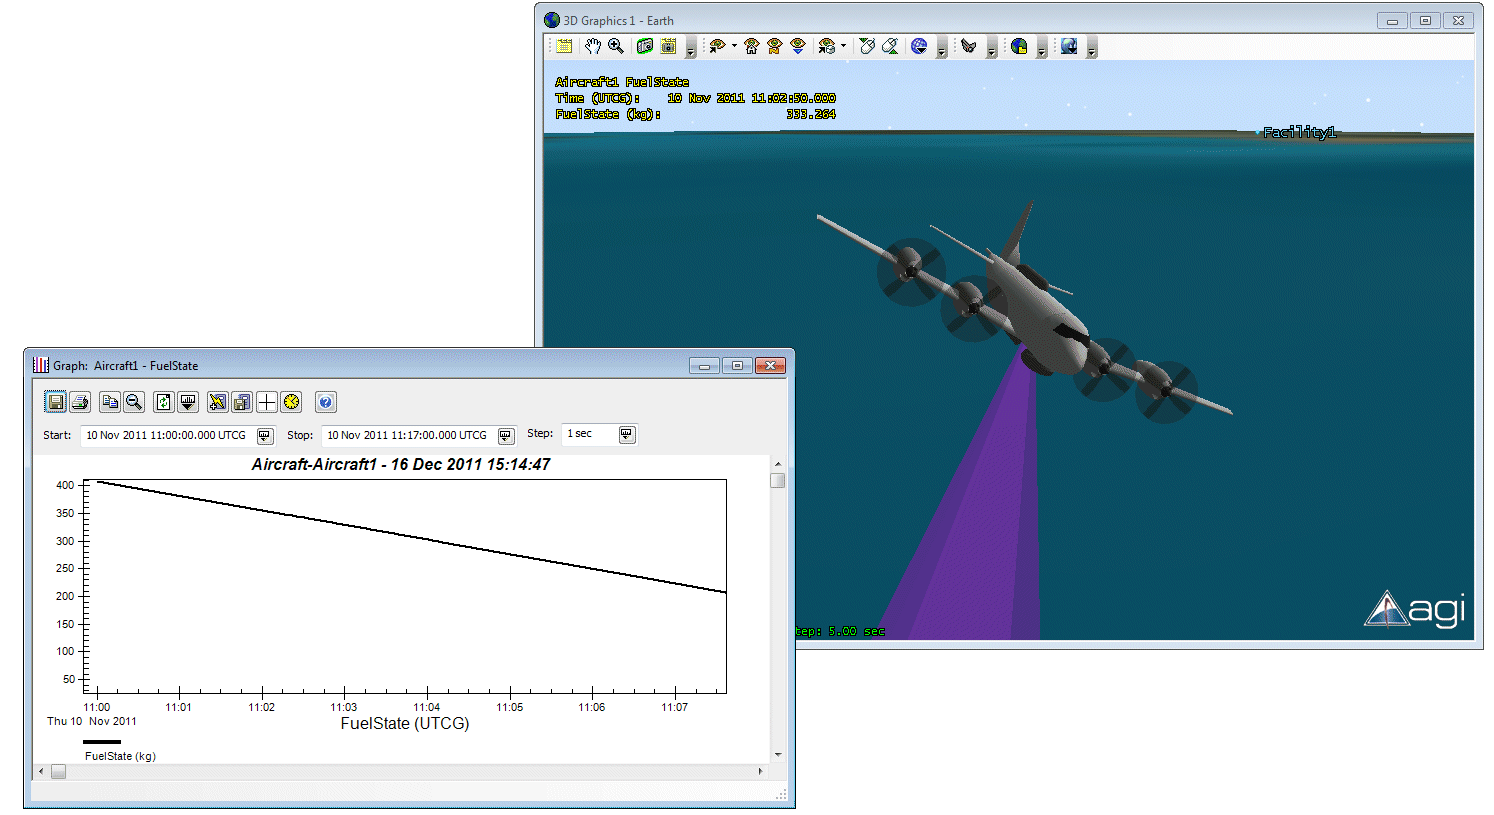Click the save icon in graph toolbar
This screenshot has width=1494, height=815.
[56, 402]
